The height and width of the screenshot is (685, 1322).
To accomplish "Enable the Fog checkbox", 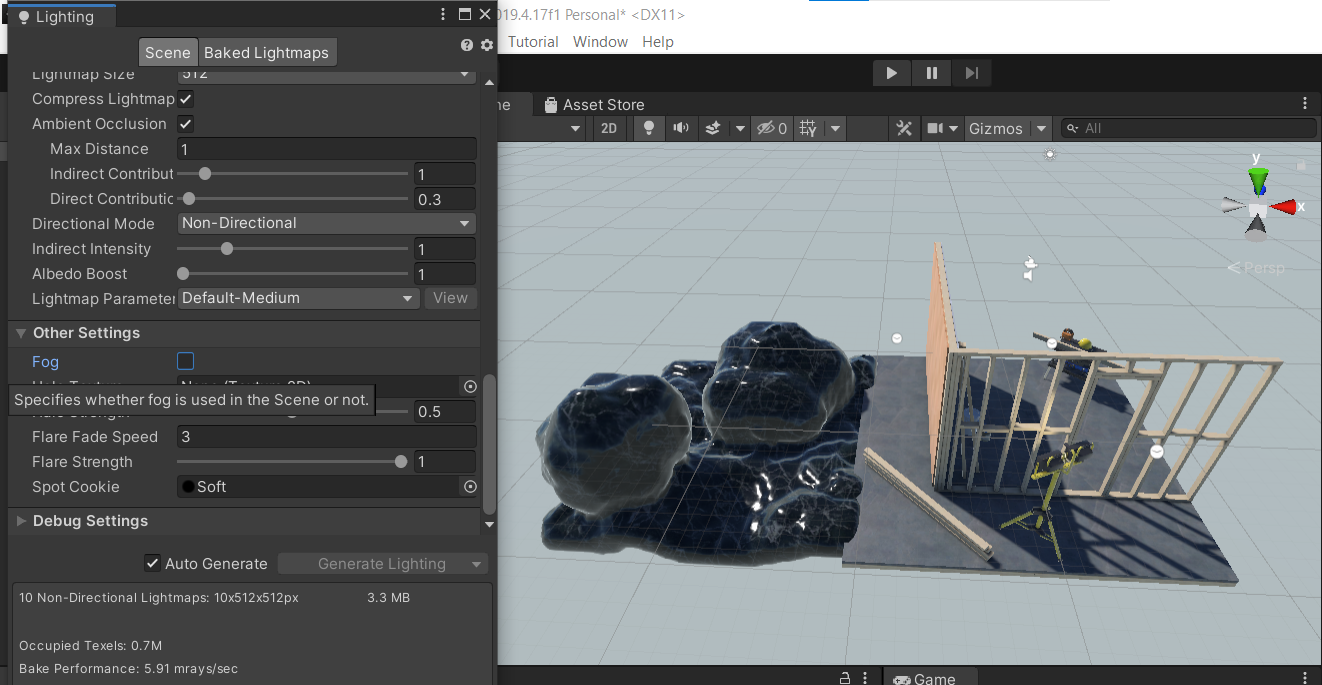I will tap(185, 361).
